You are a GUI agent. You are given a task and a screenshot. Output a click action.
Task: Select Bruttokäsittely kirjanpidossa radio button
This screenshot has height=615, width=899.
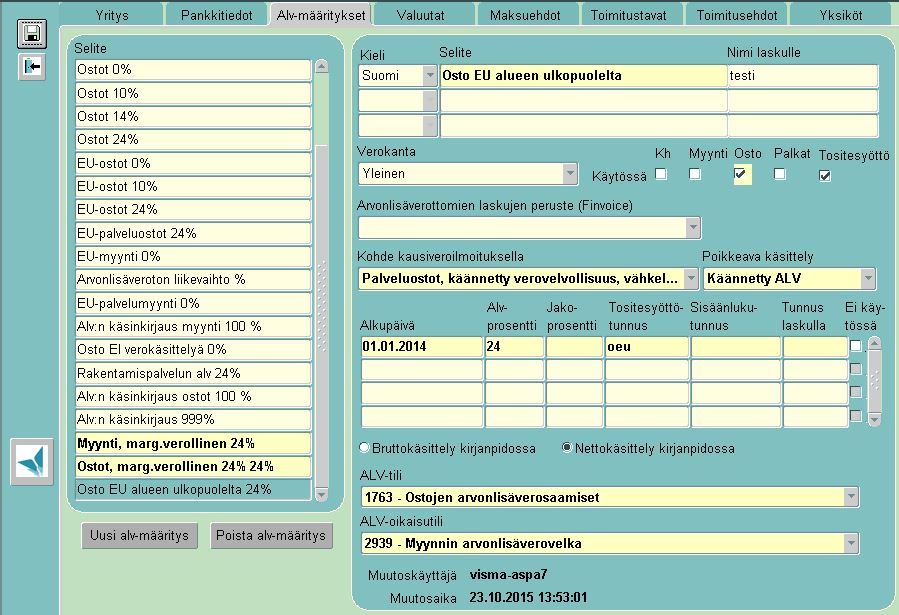tap(364, 448)
